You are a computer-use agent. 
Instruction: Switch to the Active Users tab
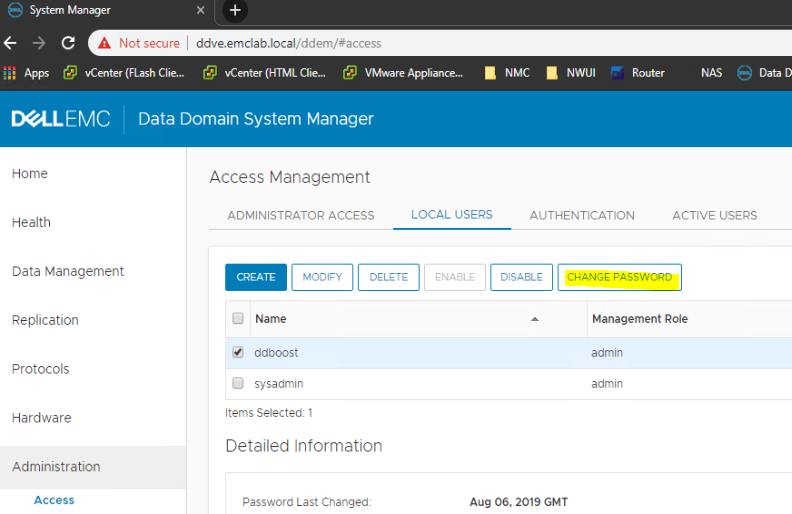tap(714, 215)
